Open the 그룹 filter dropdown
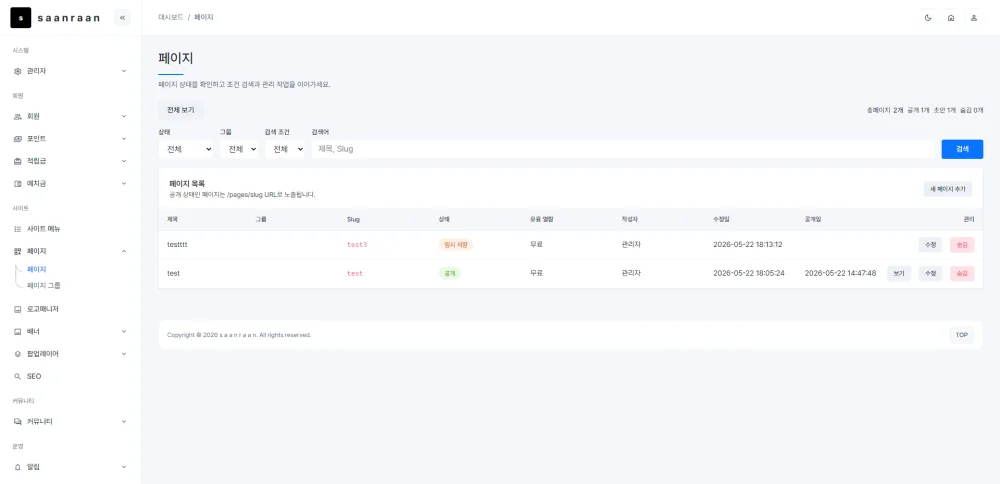This screenshot has height=484, width=1000. (x=239, y=149)
